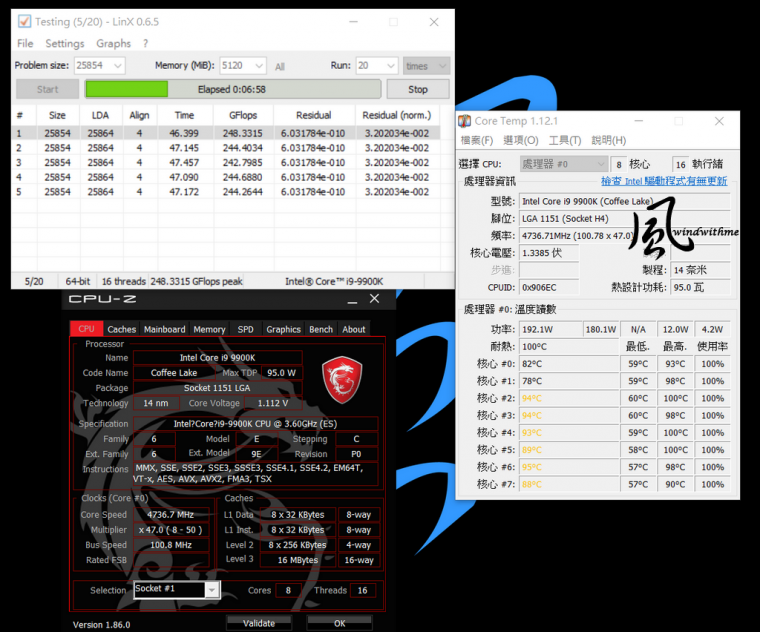Screen dimensions: 760x632
Task: Click the GFlops column header in LinX
Action: click(x=243, y=115)
